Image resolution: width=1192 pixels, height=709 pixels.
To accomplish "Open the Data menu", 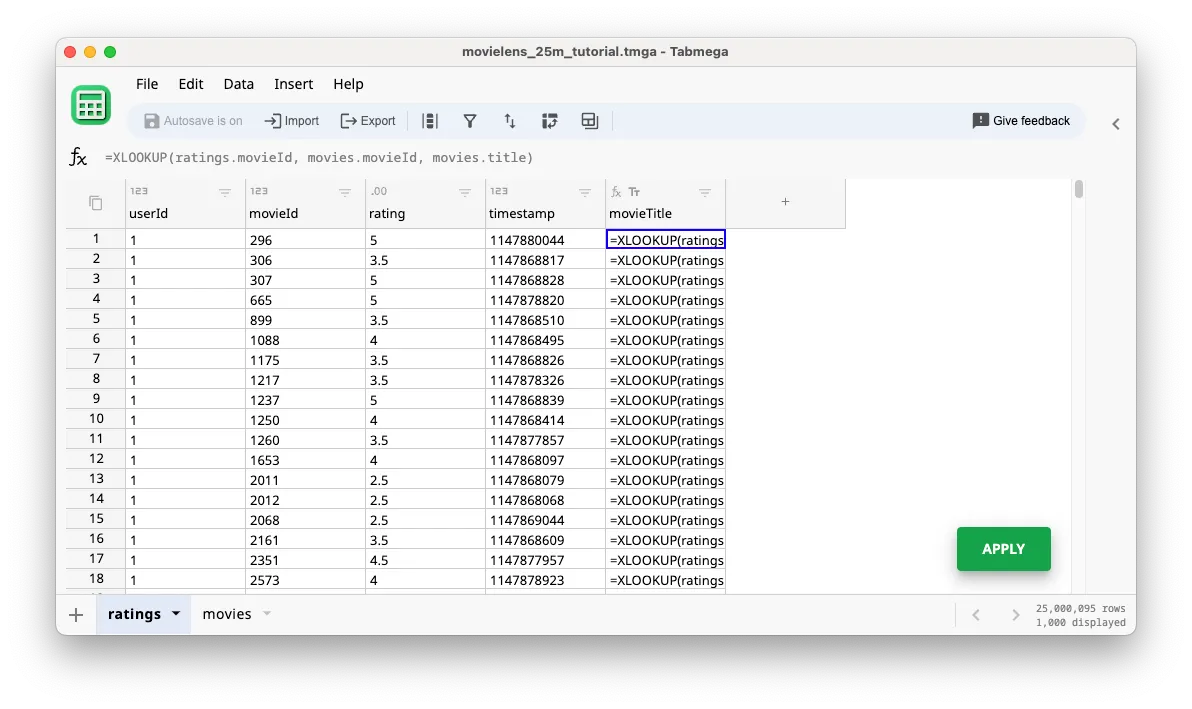I will [x=238, y=84].
